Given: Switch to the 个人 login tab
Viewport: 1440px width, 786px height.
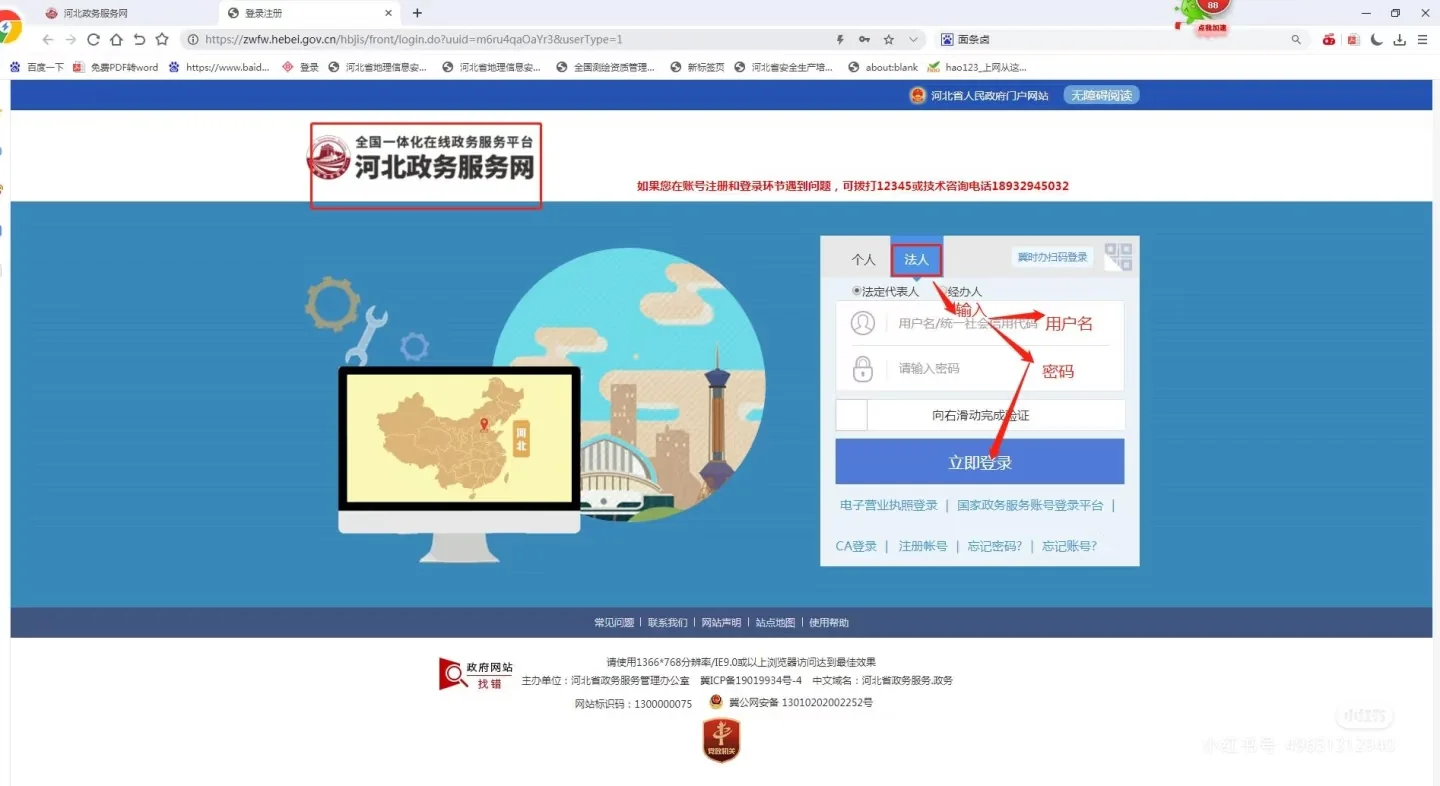Looking at the screenshot, I should click(x=862, y=259).
